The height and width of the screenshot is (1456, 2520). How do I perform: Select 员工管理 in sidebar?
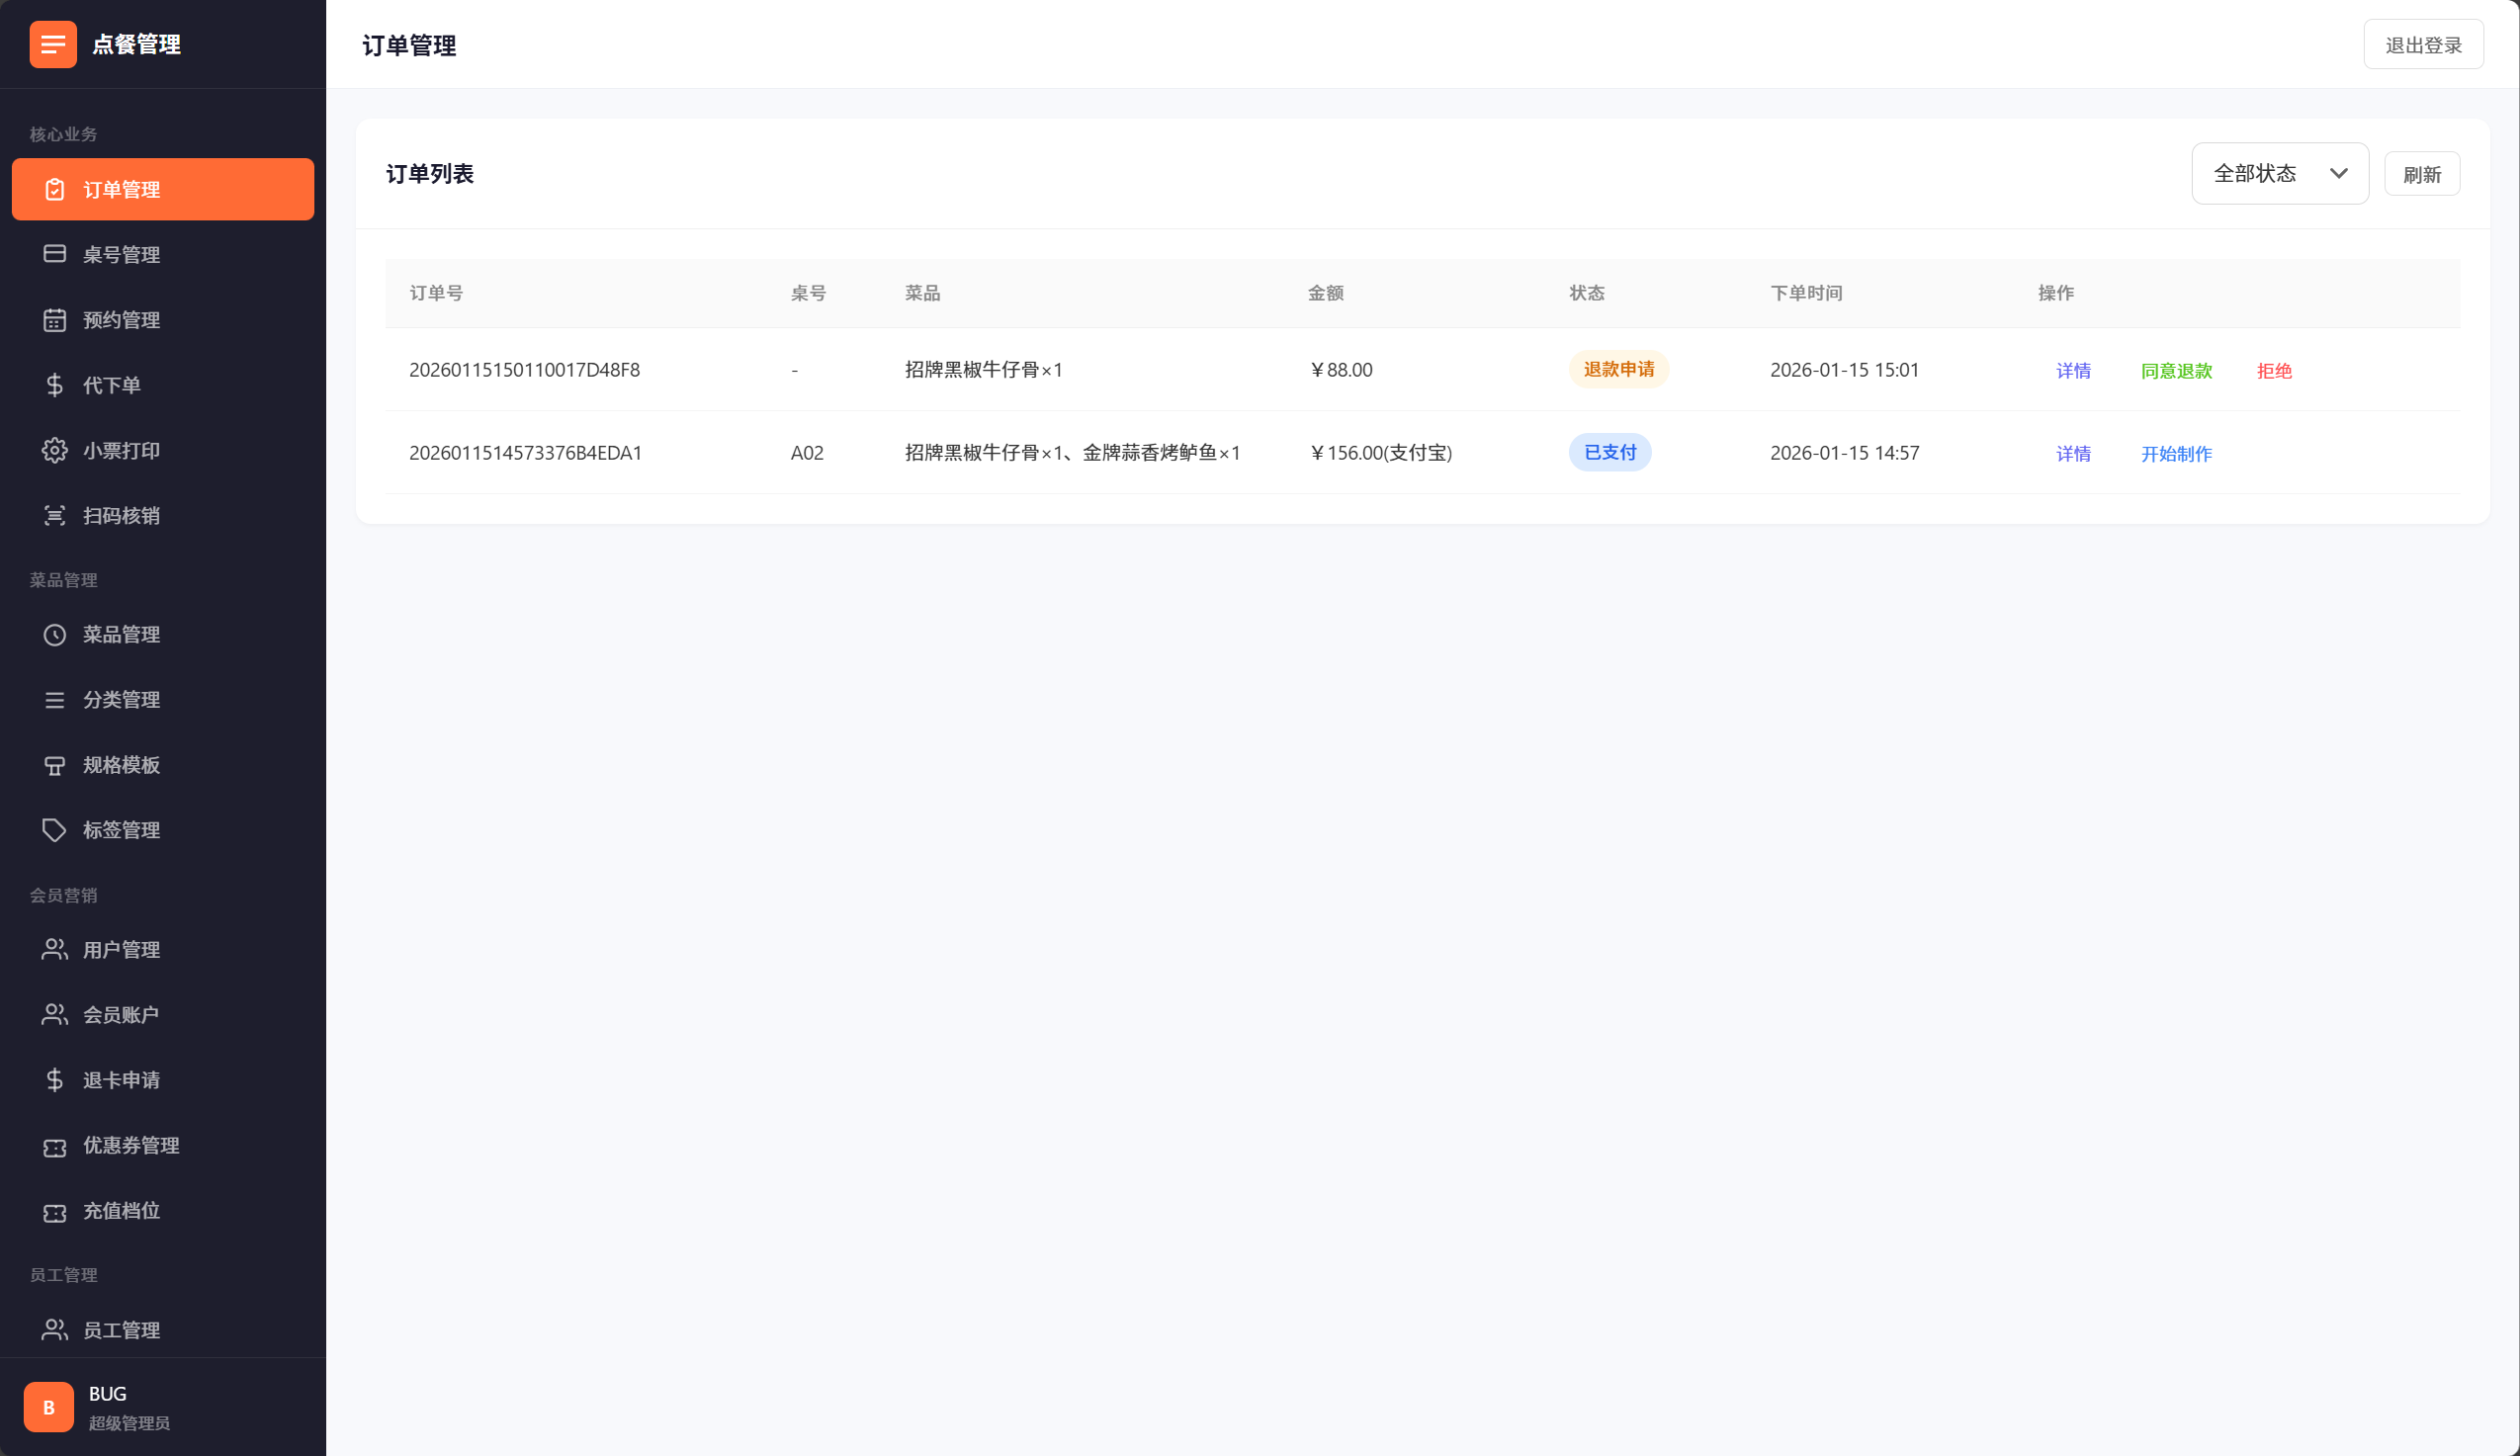(121, 1330)
